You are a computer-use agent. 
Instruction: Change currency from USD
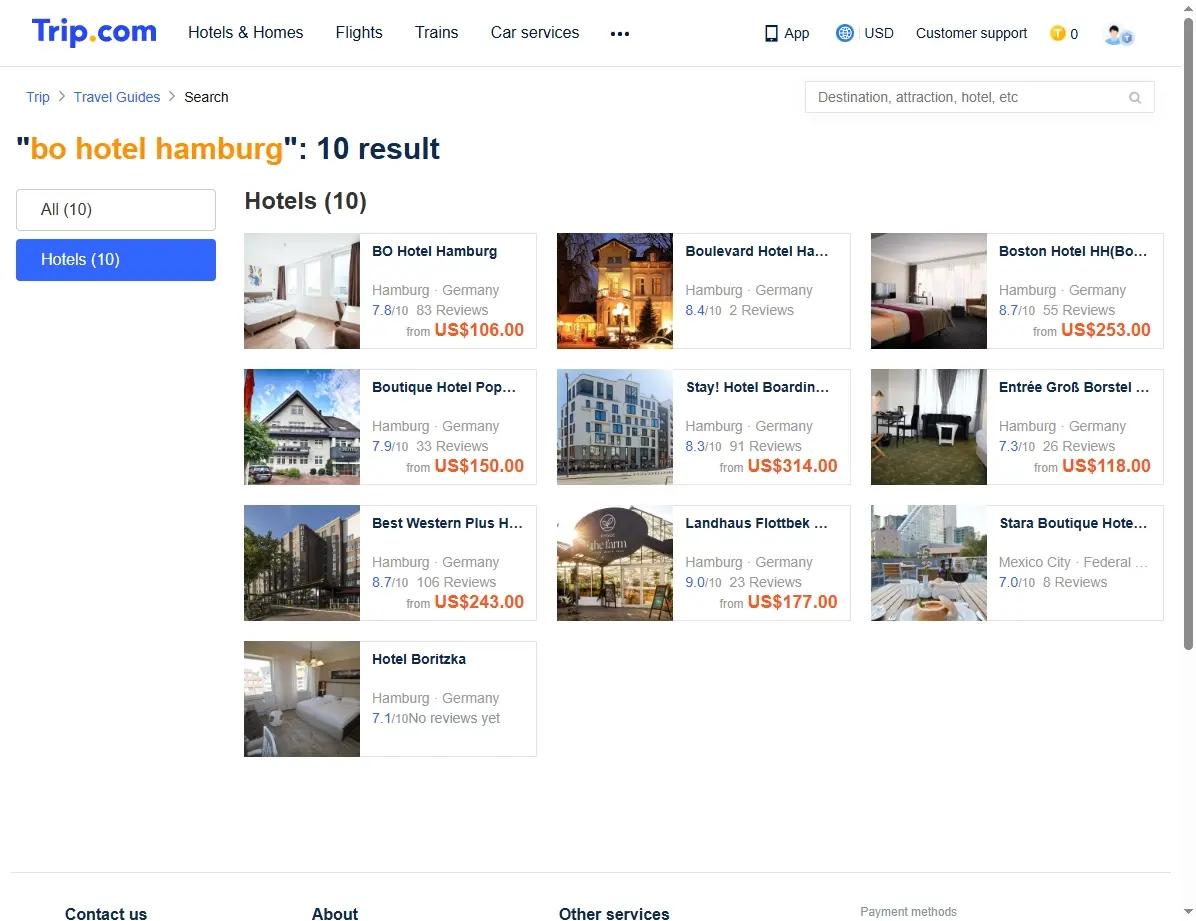click(x=879, y=34)
